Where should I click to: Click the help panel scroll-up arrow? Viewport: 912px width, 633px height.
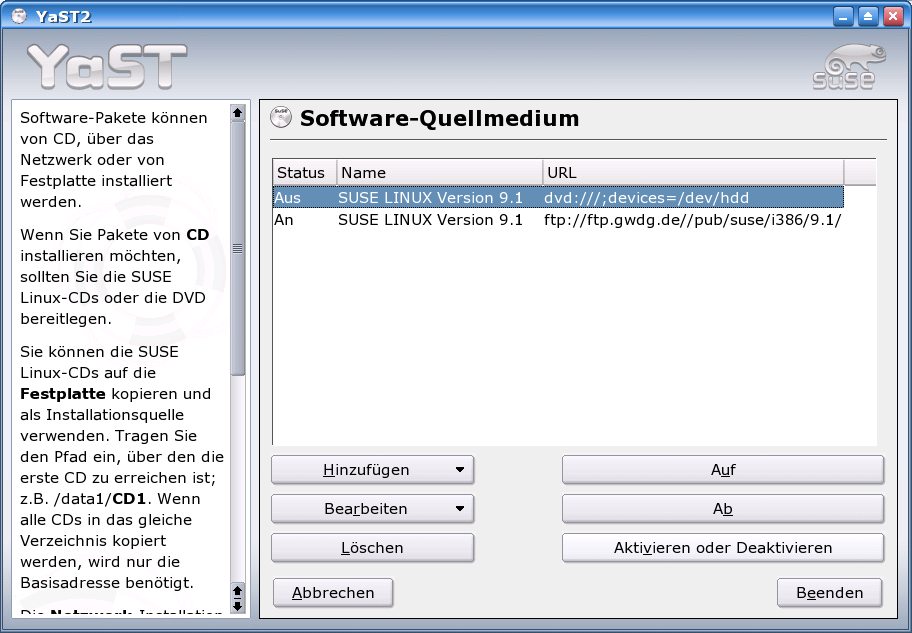click(237, 112)
